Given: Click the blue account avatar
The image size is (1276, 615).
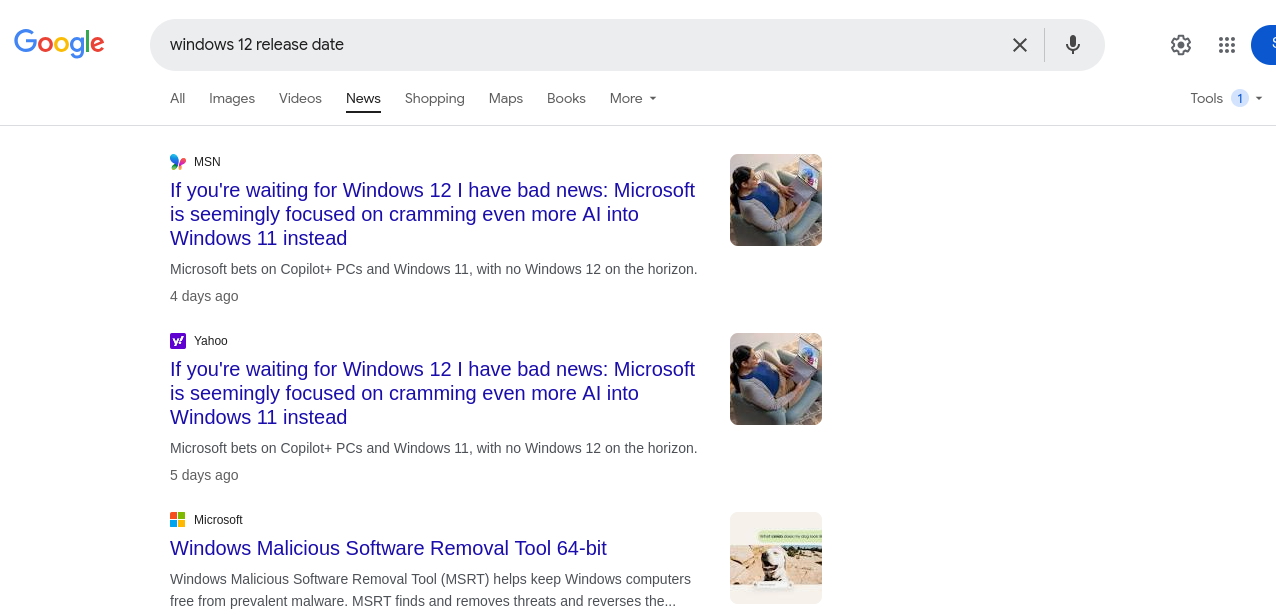Looking at the screenshot, I should tap(1264, 45).
